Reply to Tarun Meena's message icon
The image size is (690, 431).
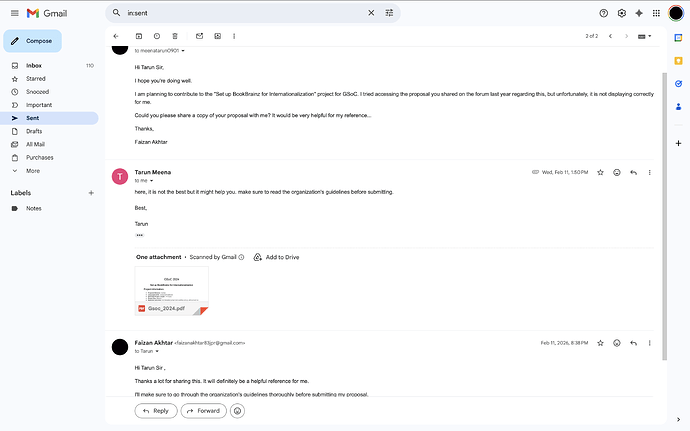pyautogui.click(x=633, y=173)
